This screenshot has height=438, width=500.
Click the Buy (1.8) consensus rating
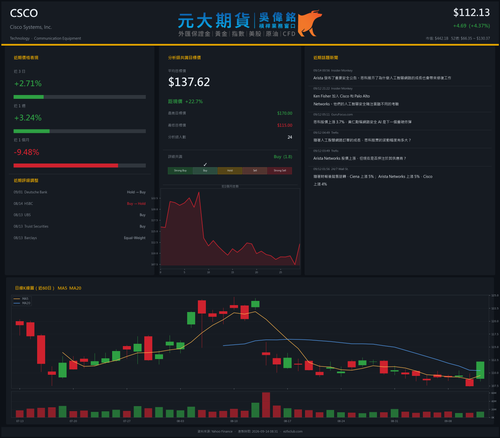point(283,157)
